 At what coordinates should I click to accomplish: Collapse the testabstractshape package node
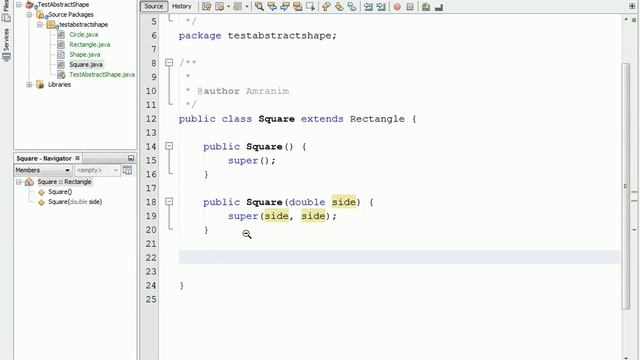(40, 24)
